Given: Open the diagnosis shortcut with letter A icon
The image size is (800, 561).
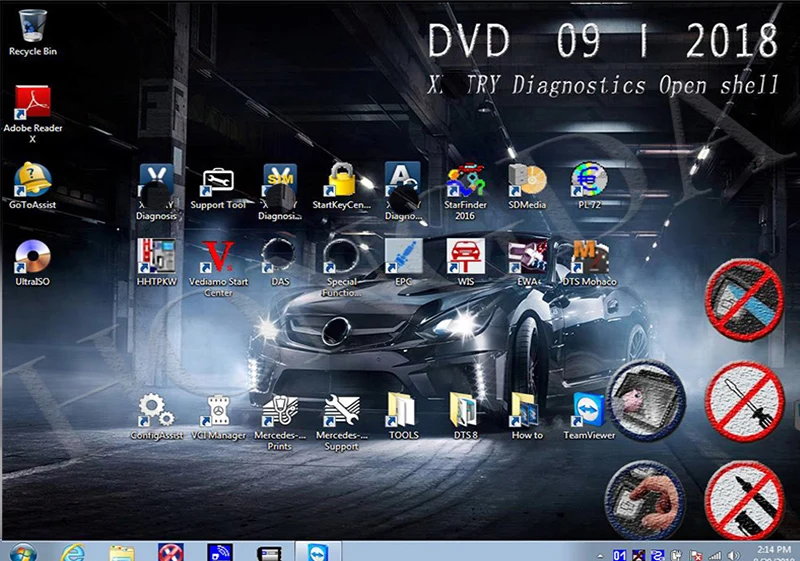Looking at the screenshot, I should click(x=403, y=192).
